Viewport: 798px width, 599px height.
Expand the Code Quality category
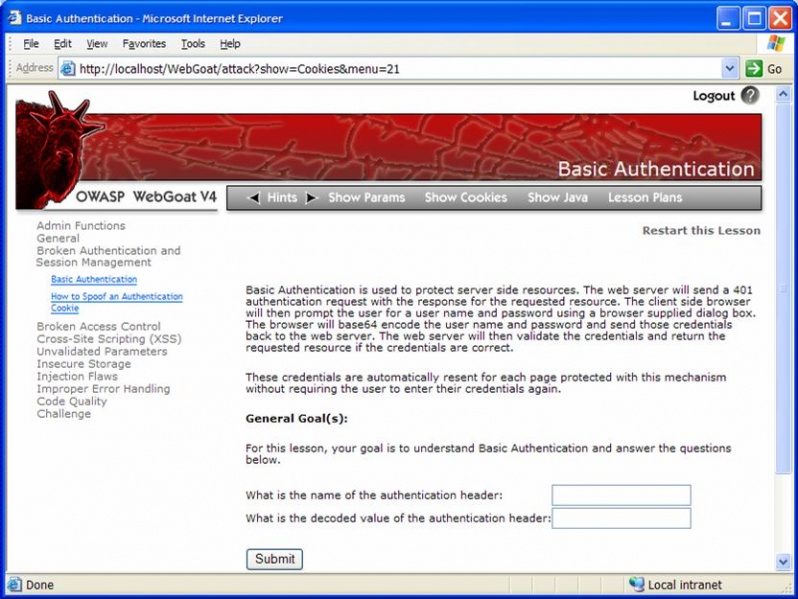pos(72,401)
